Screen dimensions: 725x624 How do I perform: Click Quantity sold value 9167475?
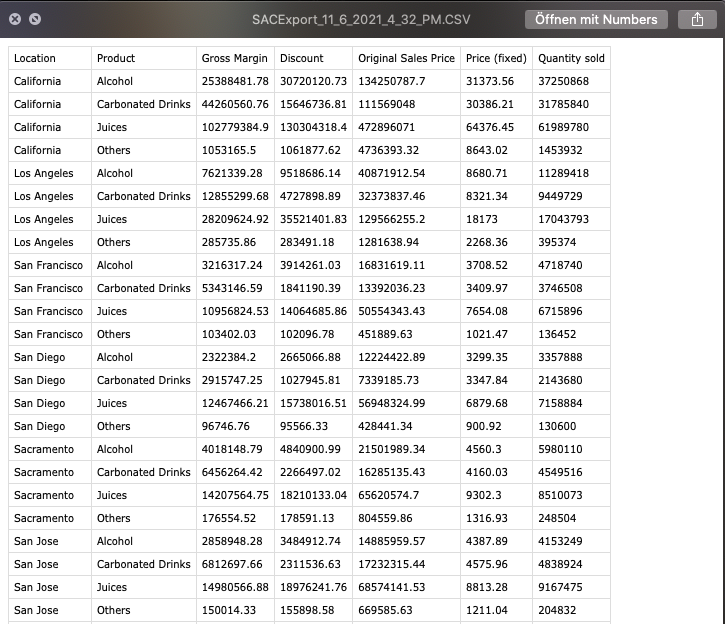pos(560,587)
